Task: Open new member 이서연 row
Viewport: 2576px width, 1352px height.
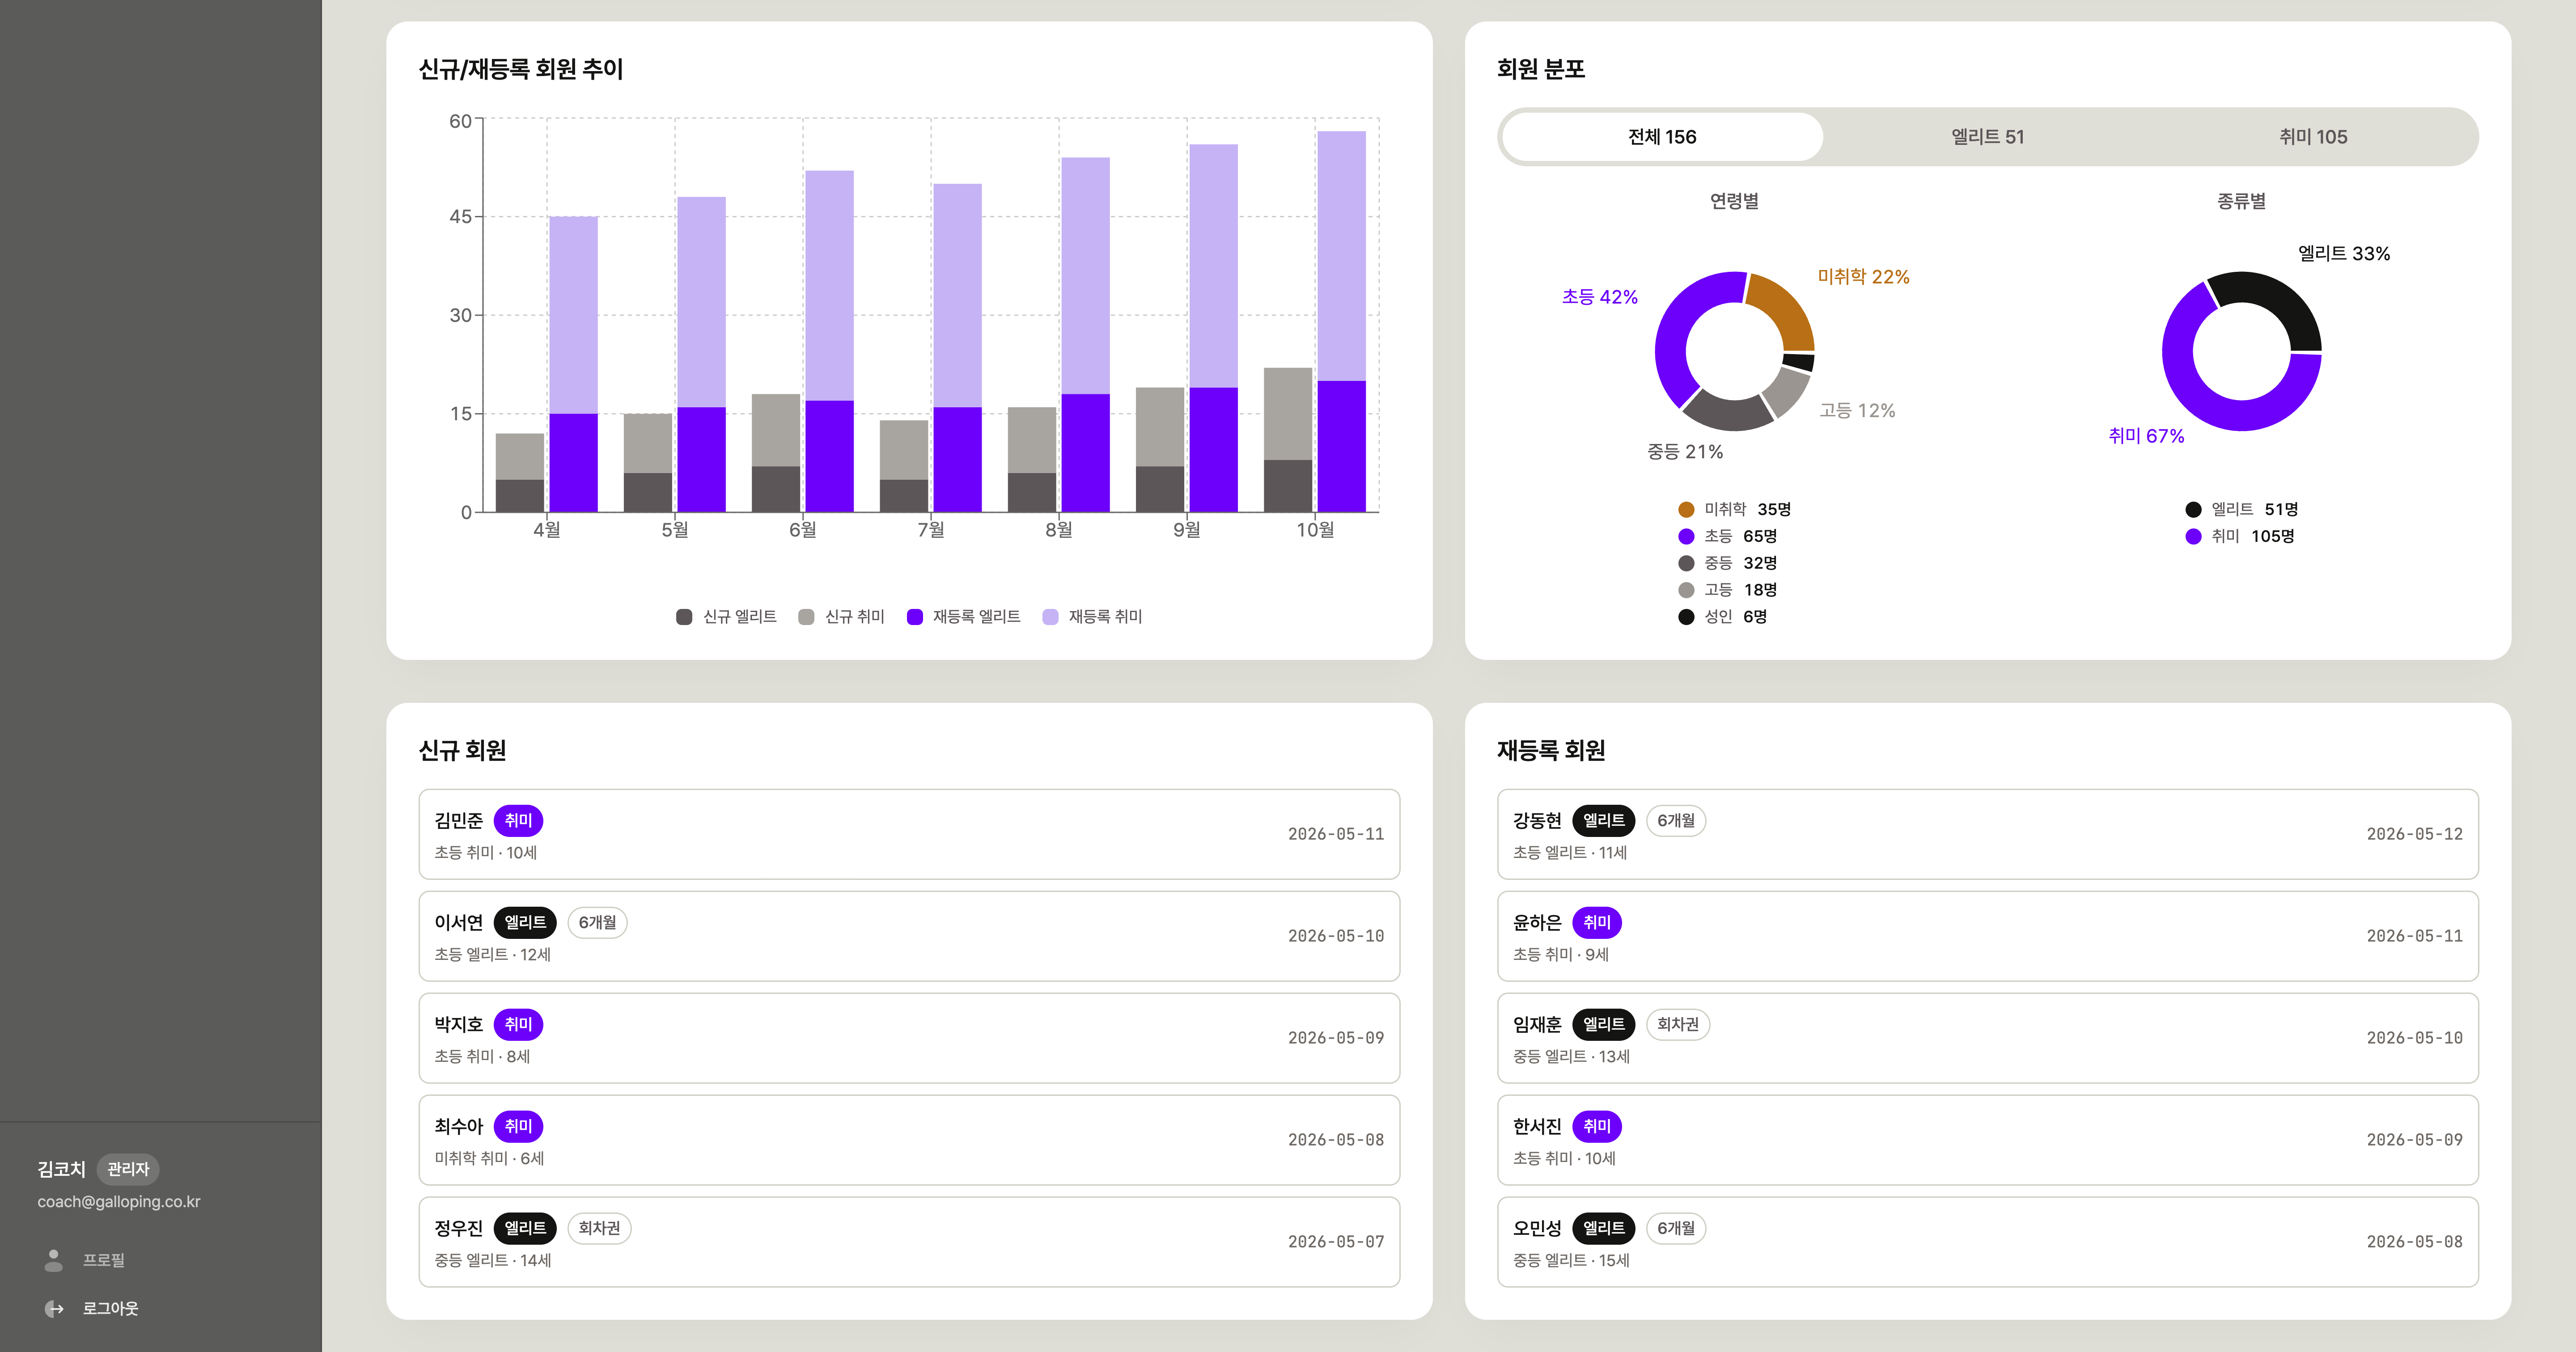Action: click(x=909, y=936)
